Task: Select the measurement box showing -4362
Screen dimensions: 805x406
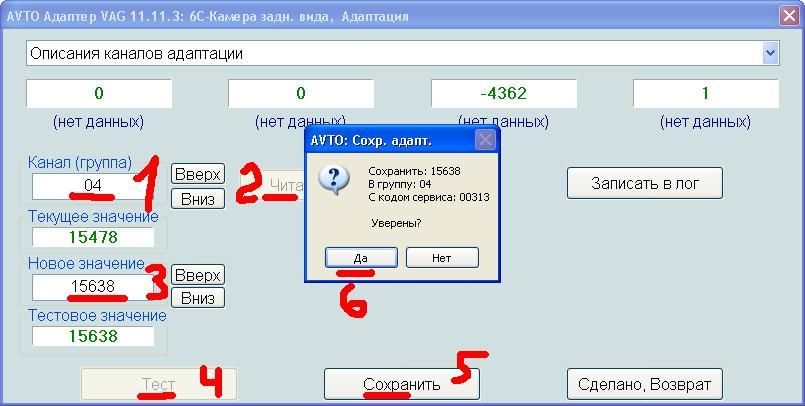Action: click(x=503, y=94)
